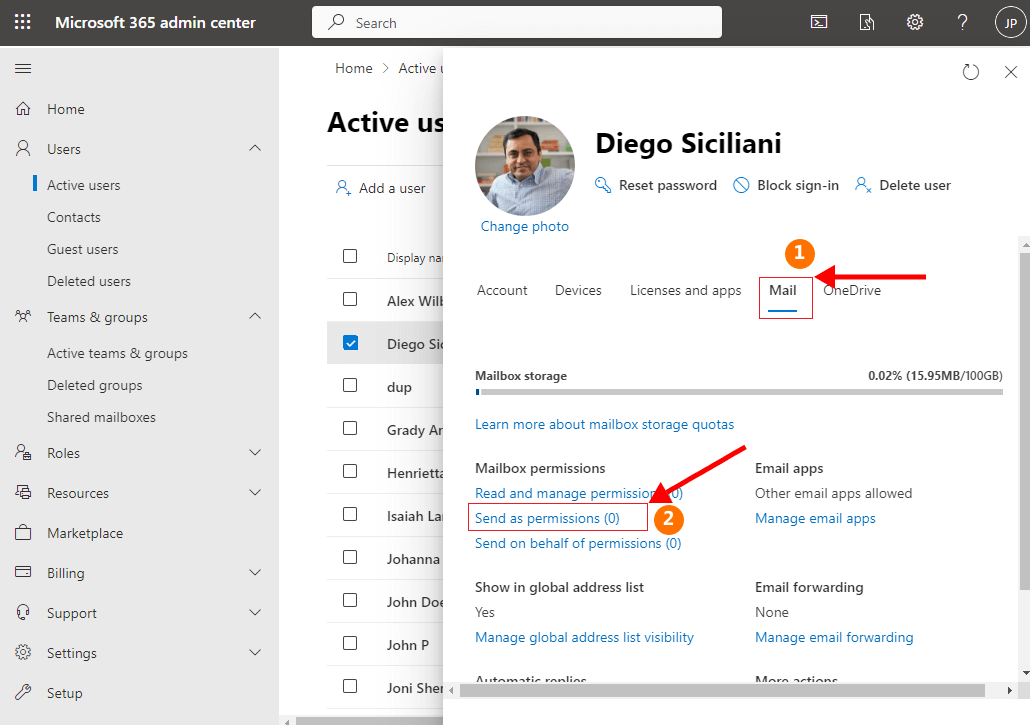Screen dimensions: 1030x725
Task: Uncheck the Diego Siciliani row checkbox
Action: click(x=350, y=343)
